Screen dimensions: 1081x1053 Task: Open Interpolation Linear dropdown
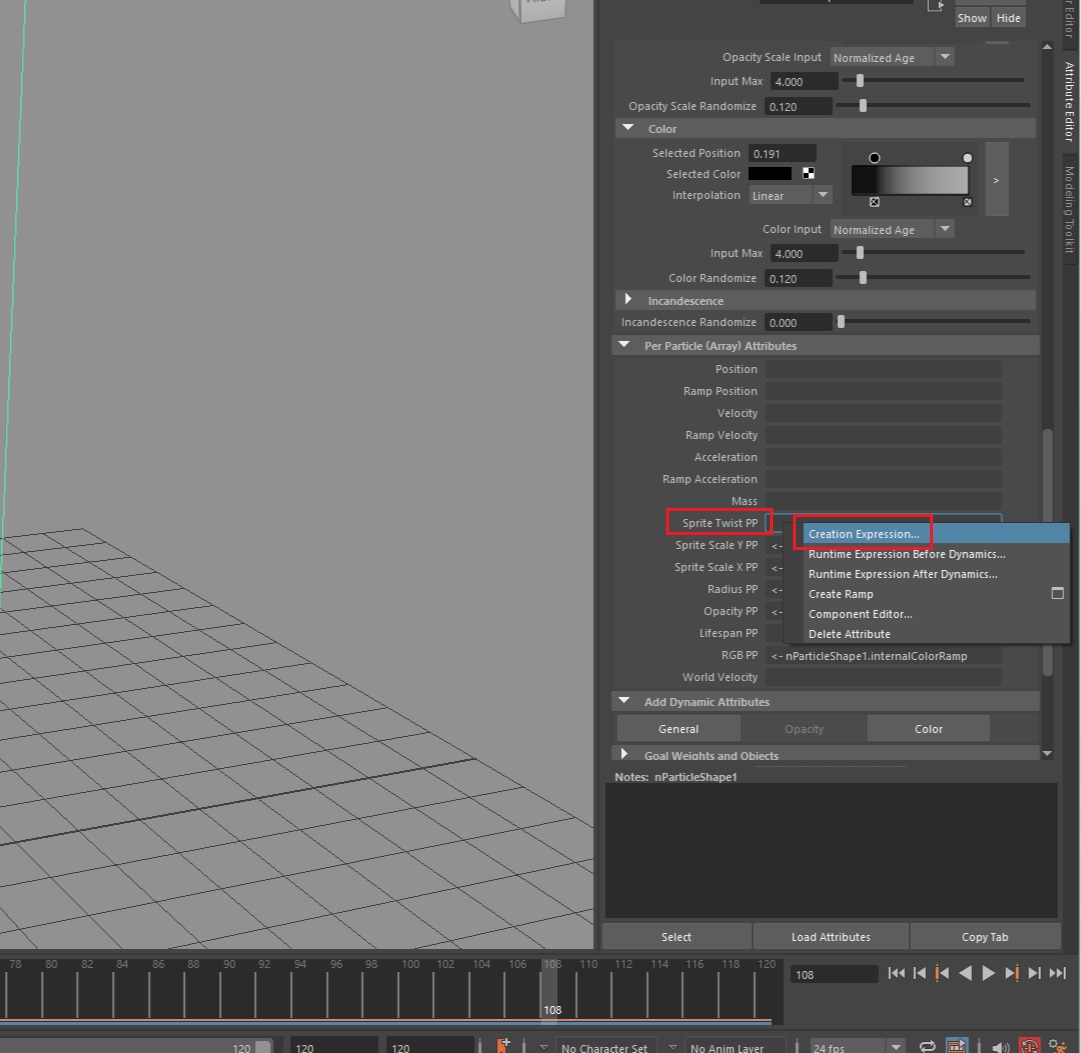pyautogui.click(x=790, y=195)
